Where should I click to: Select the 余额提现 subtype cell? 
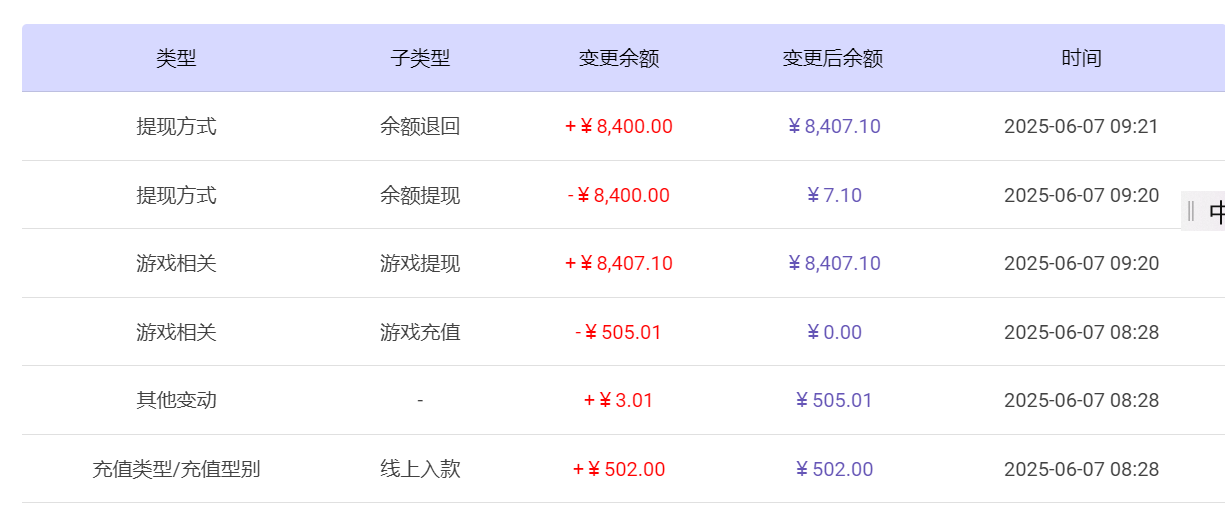[x=420, y=195]
